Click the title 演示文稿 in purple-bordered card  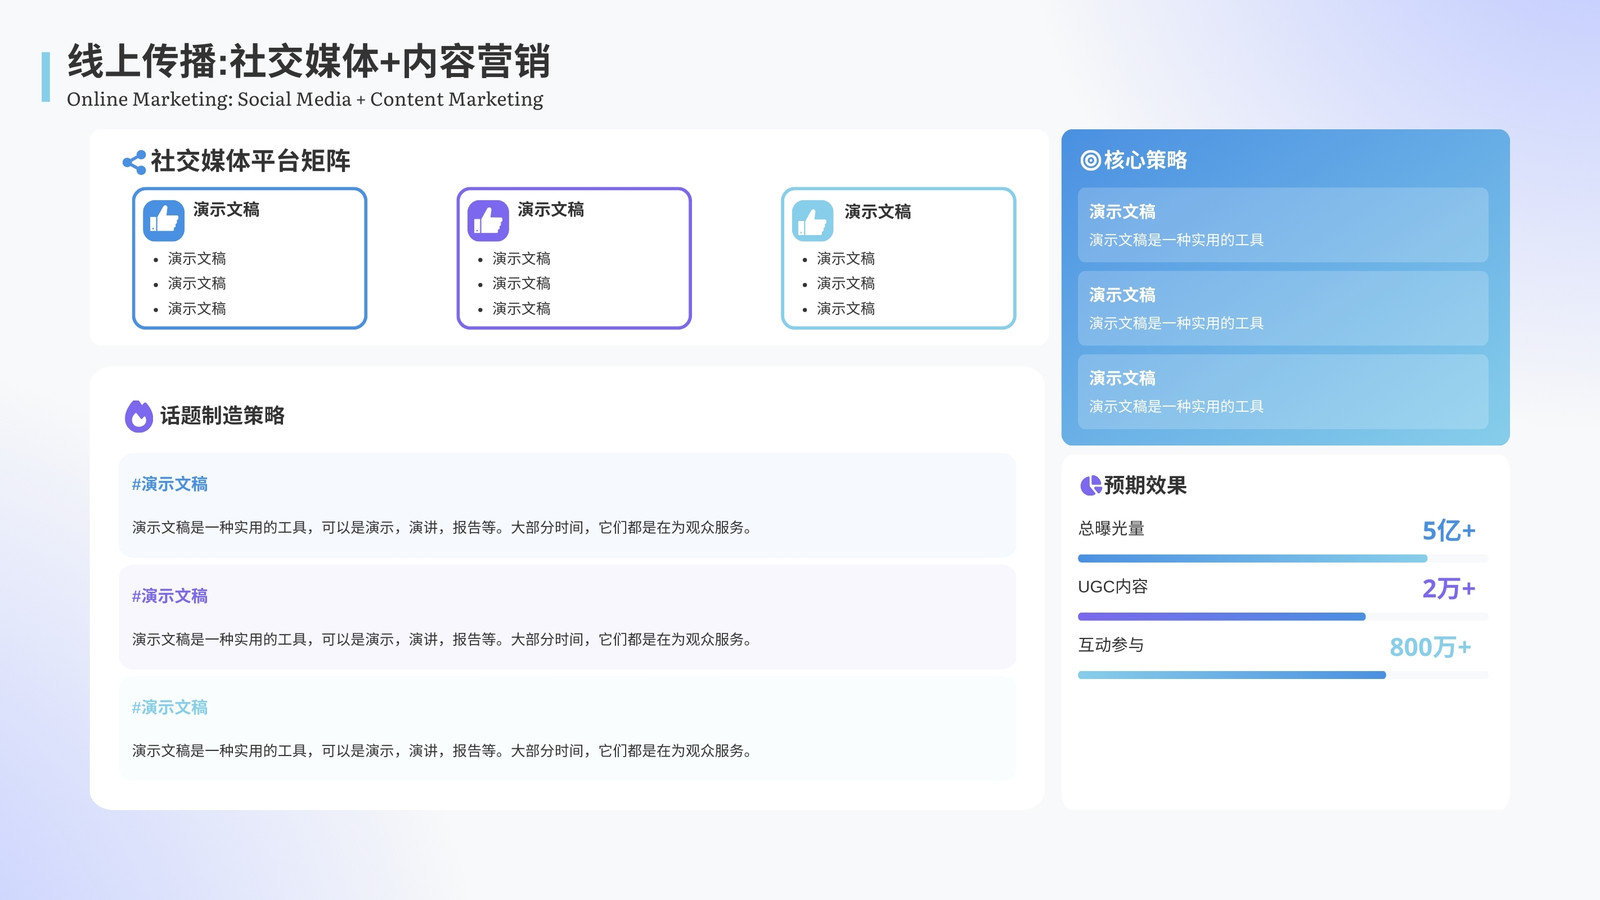click(551, 209)
